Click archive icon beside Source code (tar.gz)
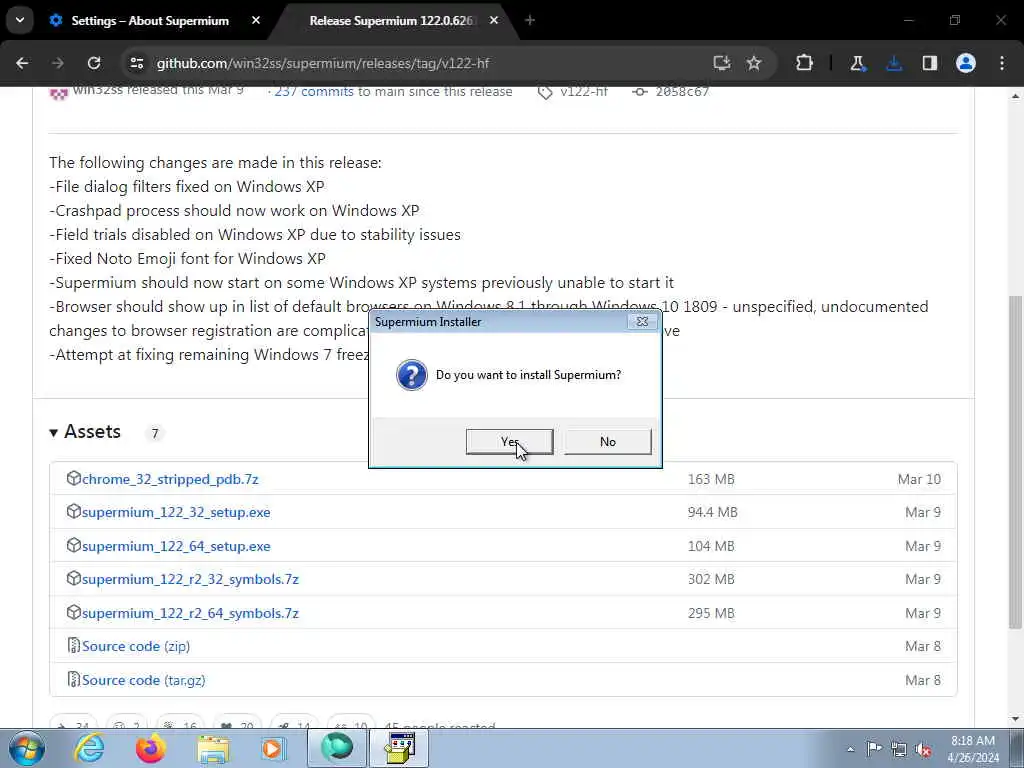Screen dimensions: 1024x768 (74, 679)
